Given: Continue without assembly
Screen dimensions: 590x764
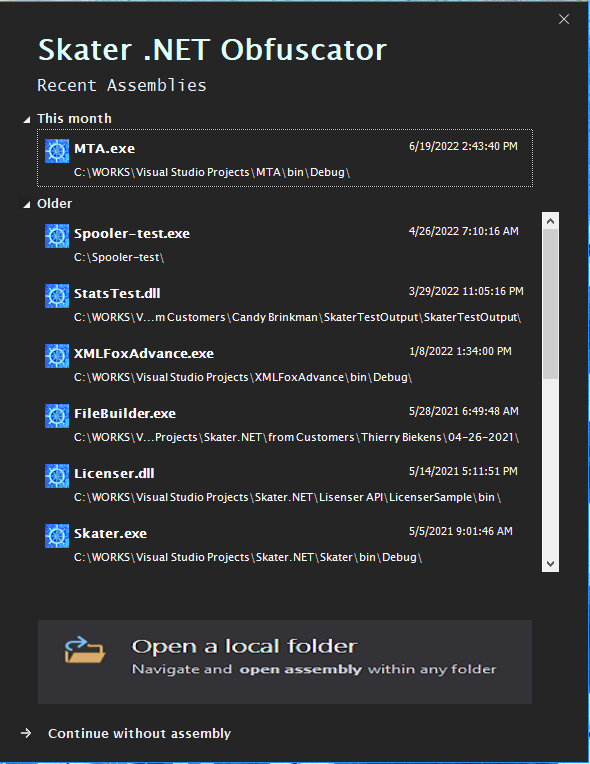Looking at the screenshot, I should [139, 733].
